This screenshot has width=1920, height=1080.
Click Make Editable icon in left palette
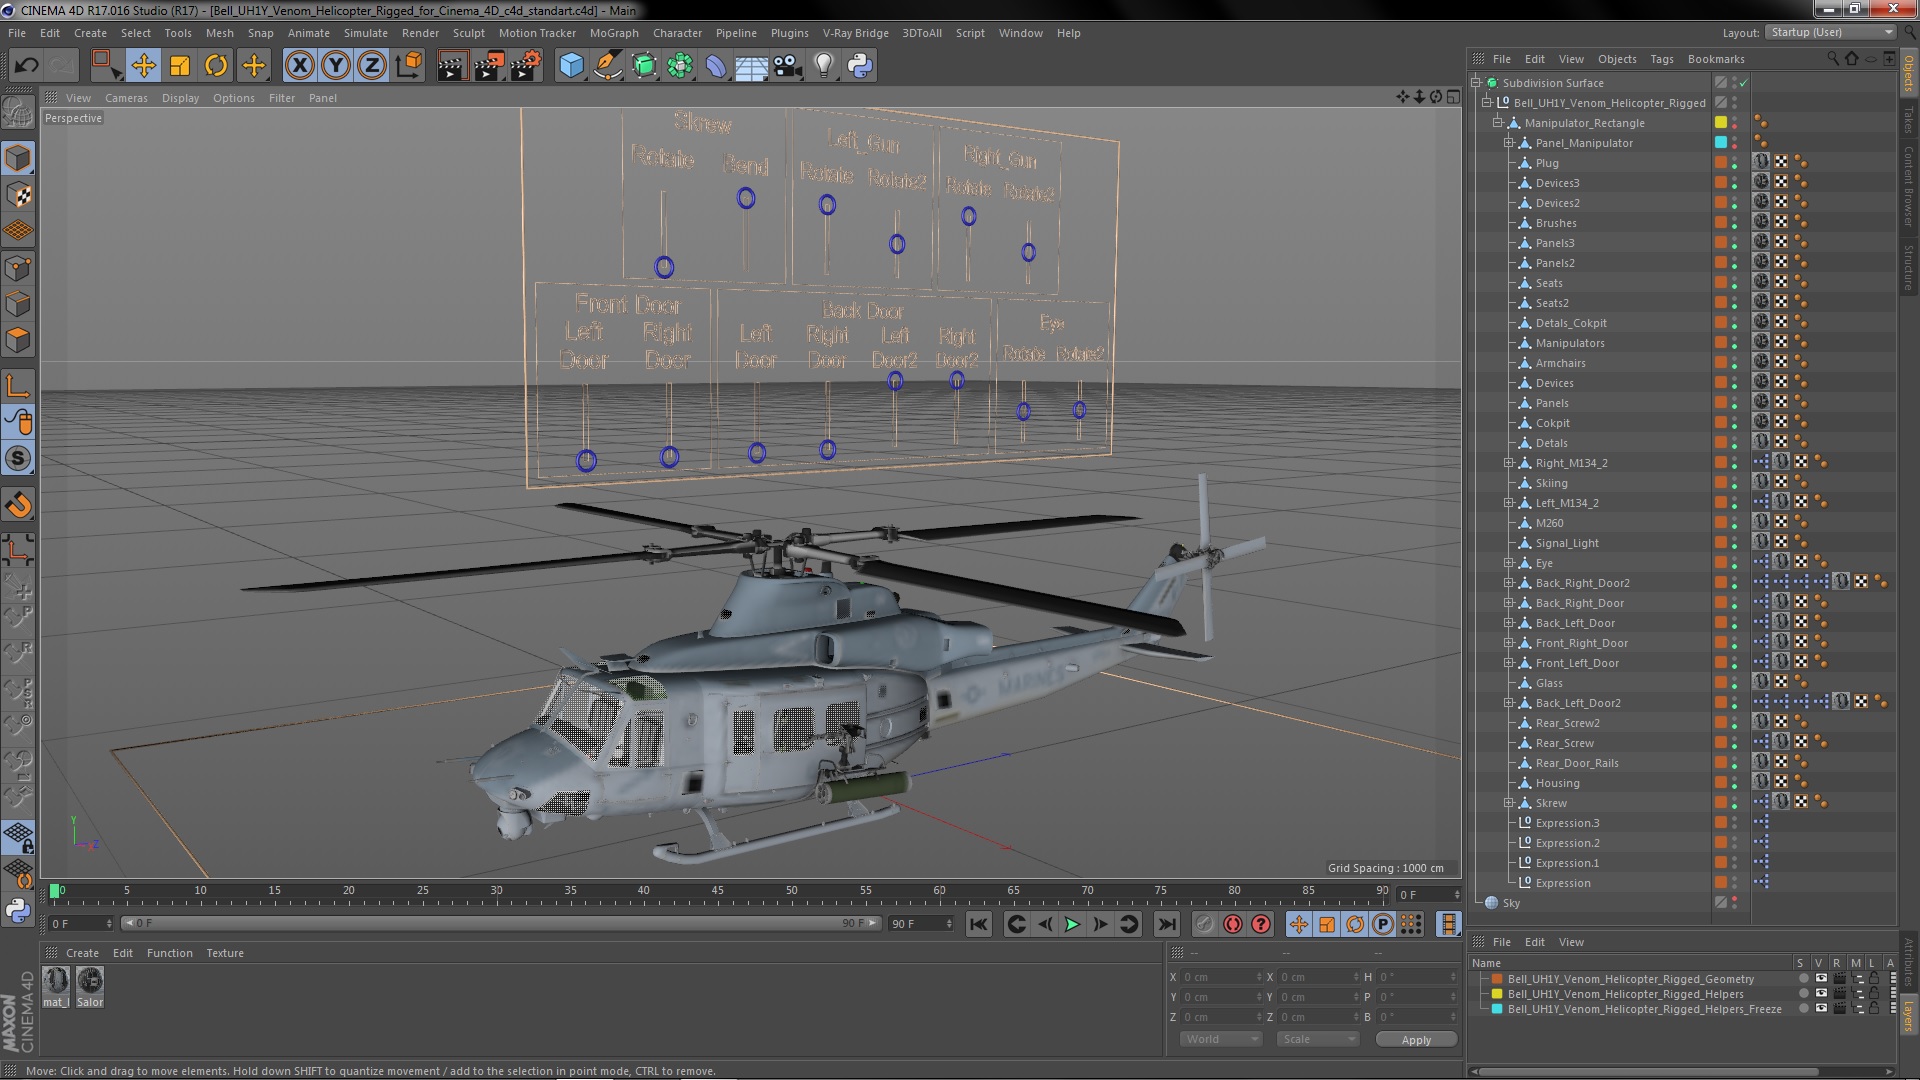coord(18,113)
